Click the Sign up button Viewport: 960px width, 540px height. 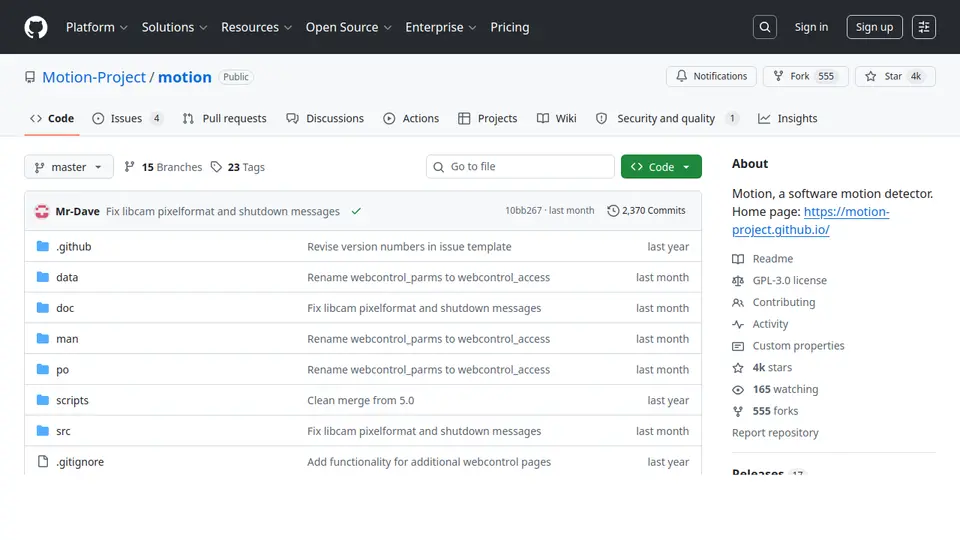click(x=874, y=27)
